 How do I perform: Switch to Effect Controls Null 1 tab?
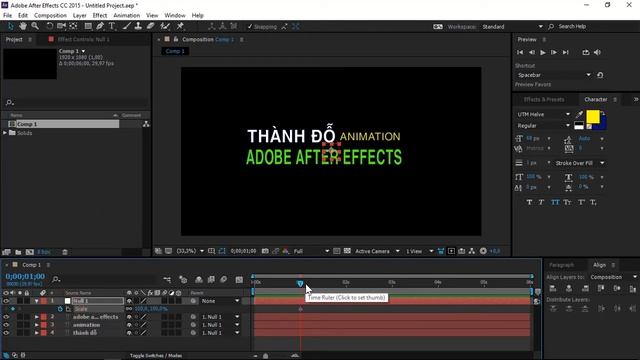(84, 40)
